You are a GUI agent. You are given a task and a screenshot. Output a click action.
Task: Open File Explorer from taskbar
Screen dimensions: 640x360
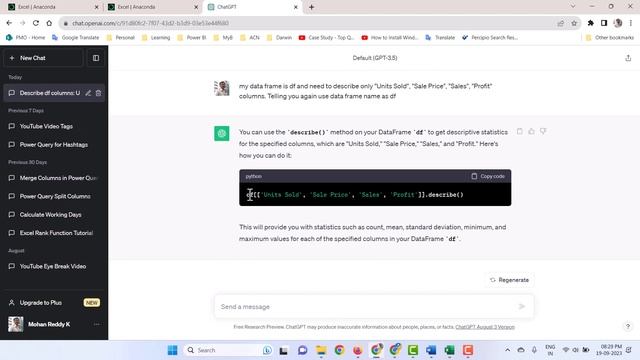pyautogui.click(x=321, y=350)
